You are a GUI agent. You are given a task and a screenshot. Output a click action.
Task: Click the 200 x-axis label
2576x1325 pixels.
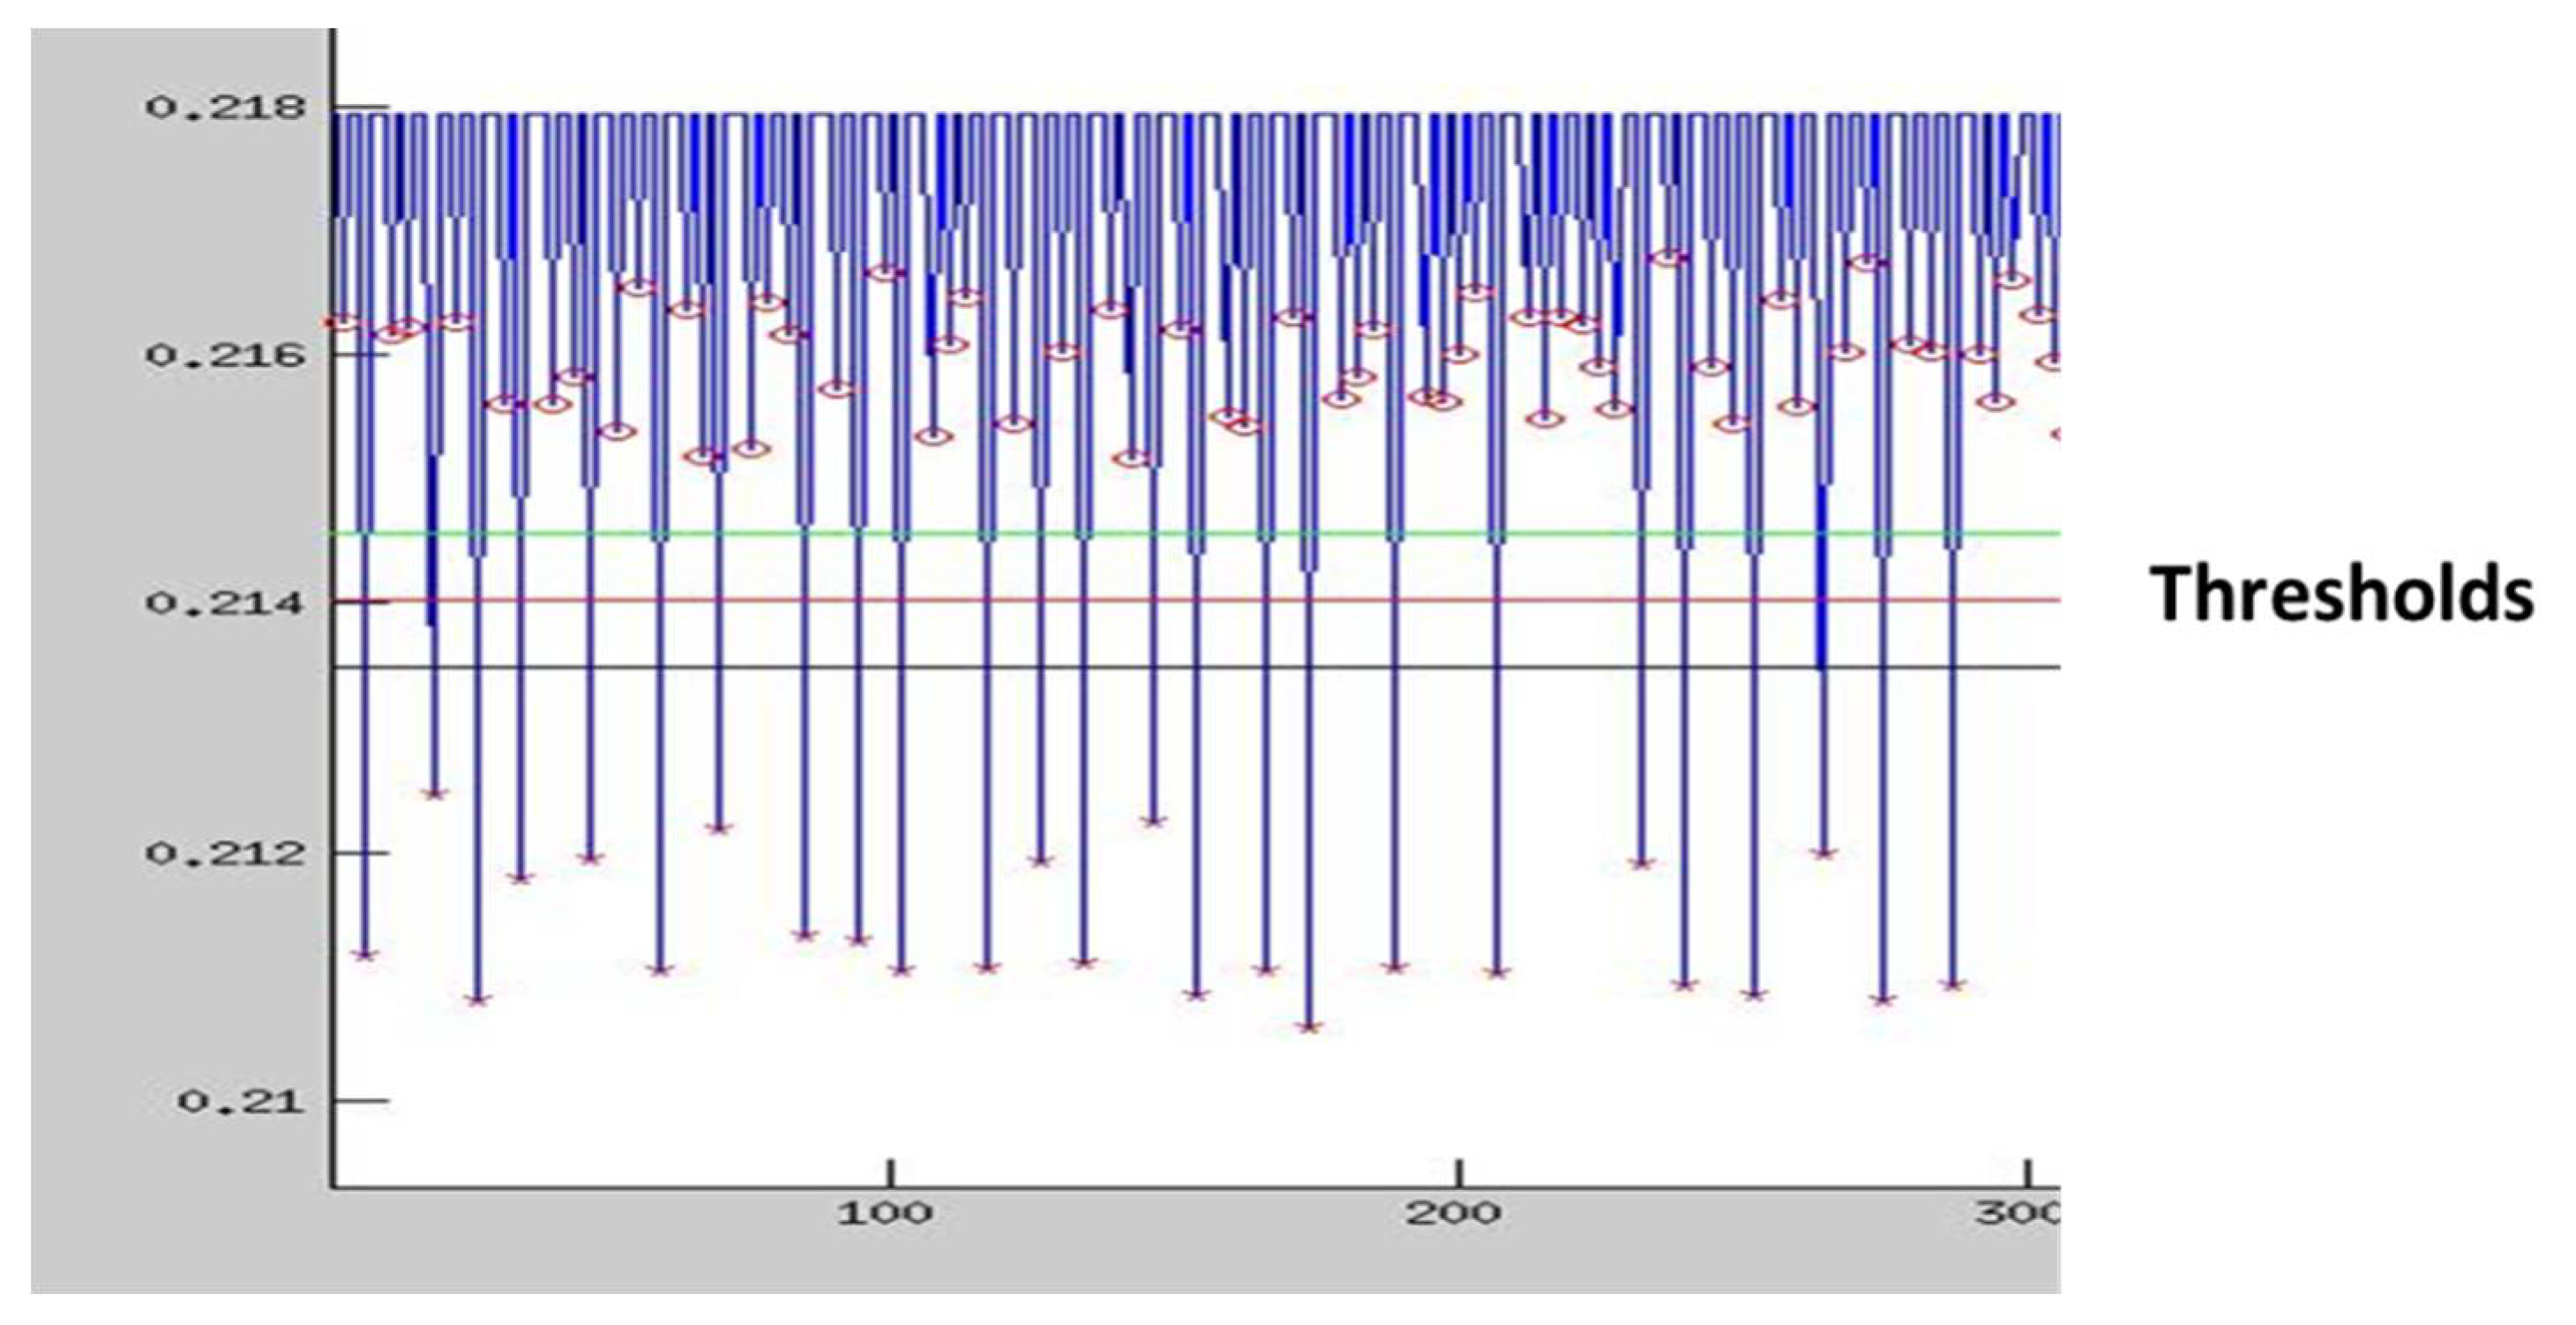[1454, 1214]
